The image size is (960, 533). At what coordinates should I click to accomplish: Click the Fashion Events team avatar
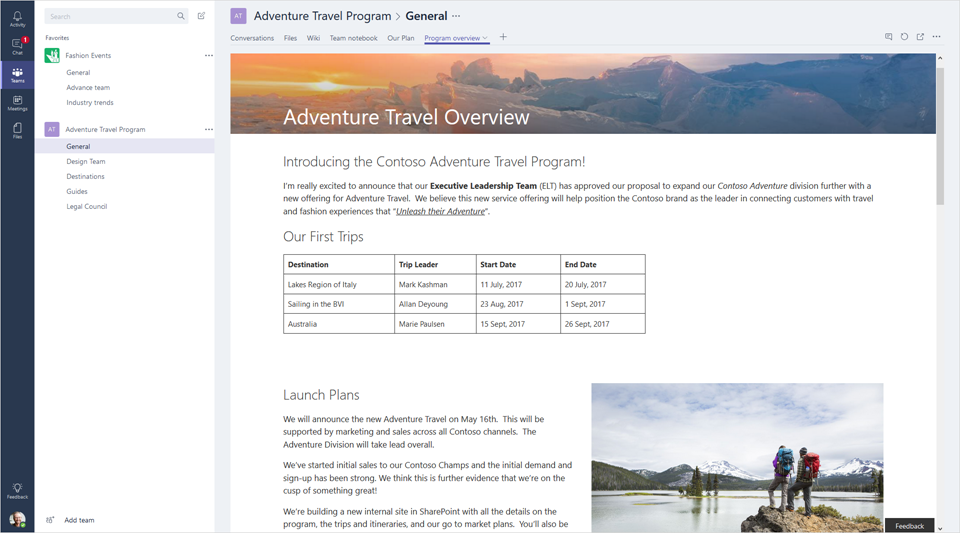pos(52,56)
